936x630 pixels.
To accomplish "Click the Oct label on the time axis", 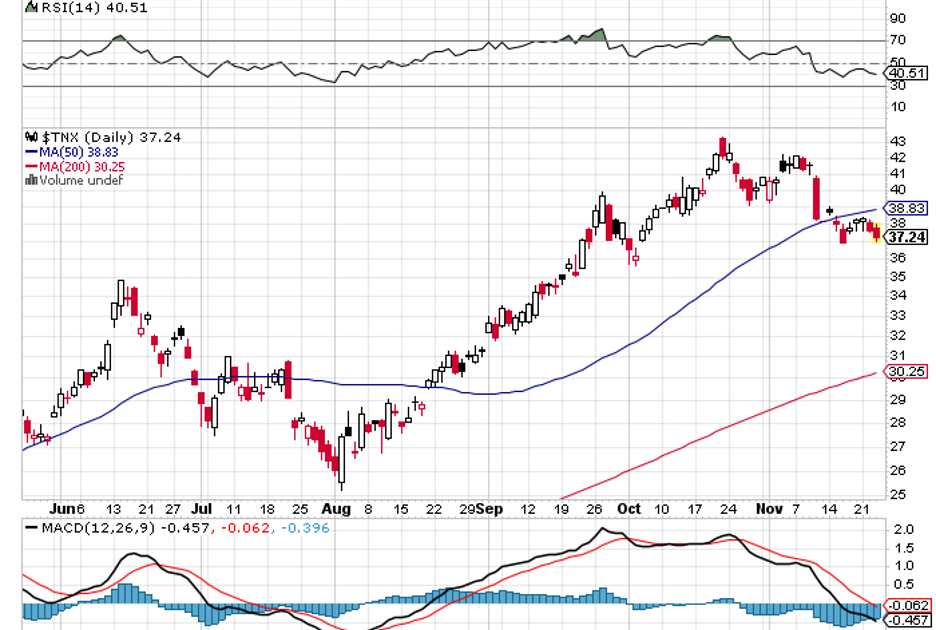I will (x=629, y=509).
